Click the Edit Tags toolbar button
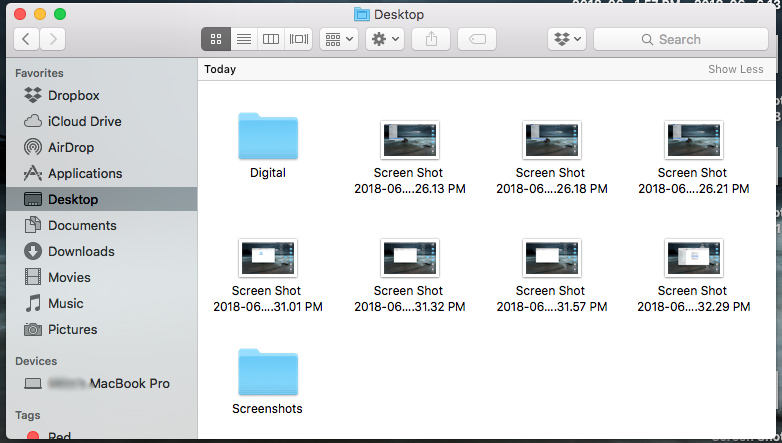Screen dimensions: 782x443 pyautogui.click(x=477, y=39)
